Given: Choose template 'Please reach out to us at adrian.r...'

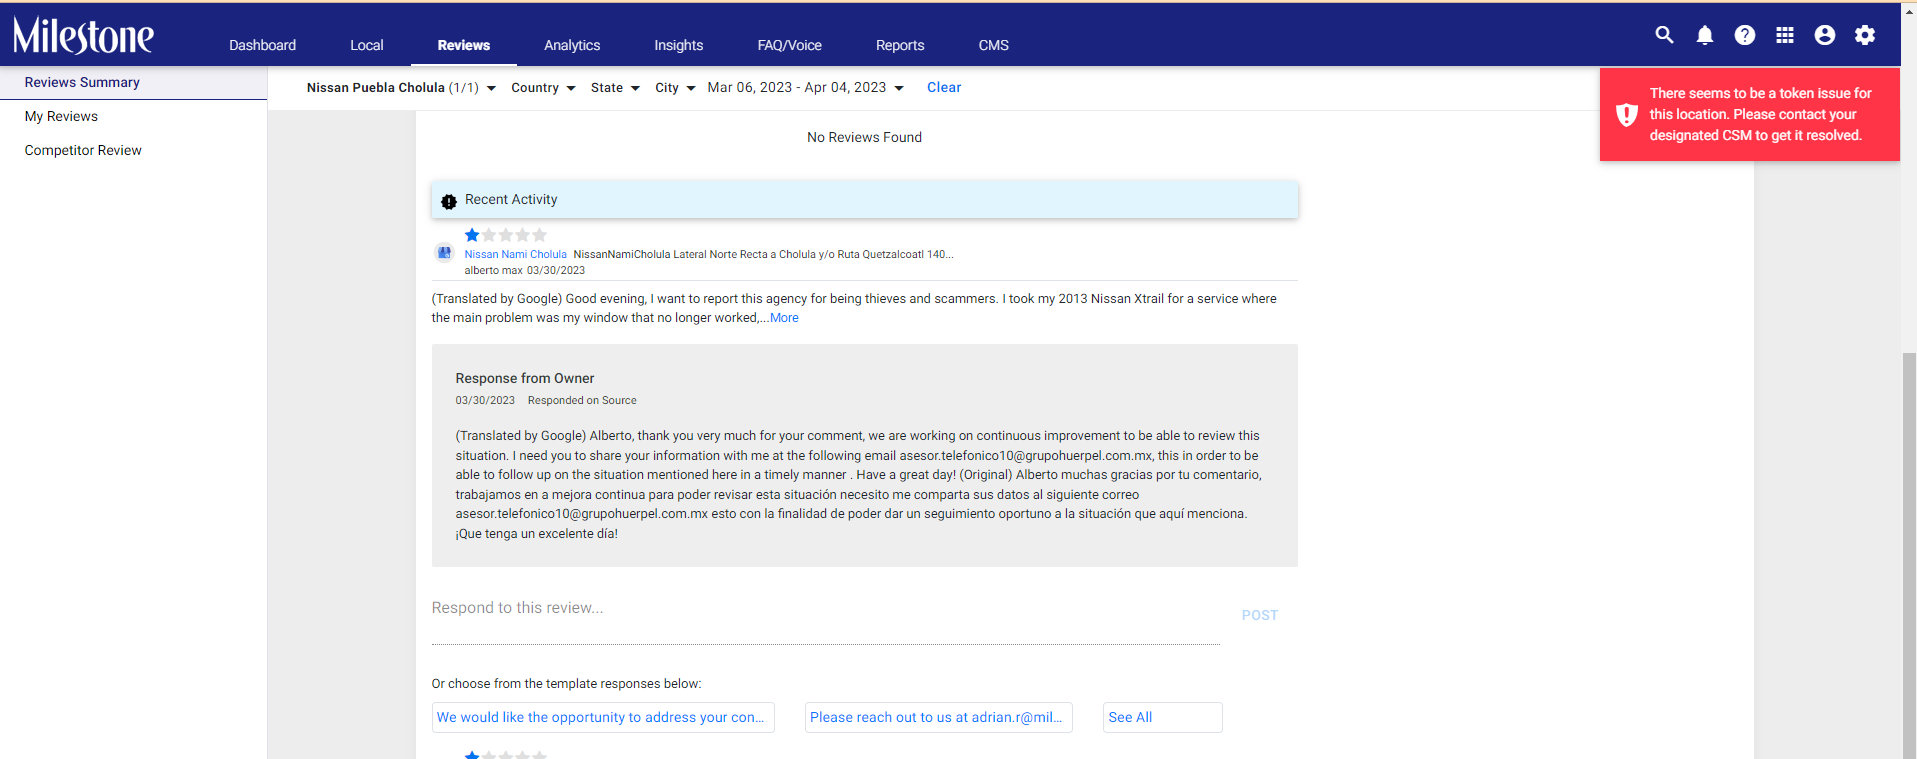Looking at the screenshot, I should coord(938,717).
